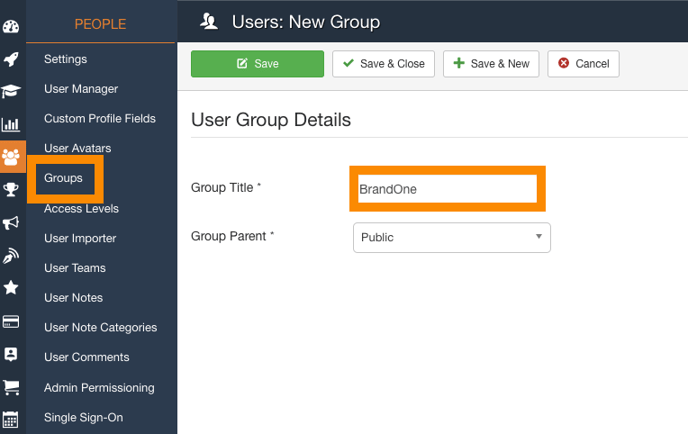Click the green Save button
Screen dimensions: 688x434
(258, 64)
